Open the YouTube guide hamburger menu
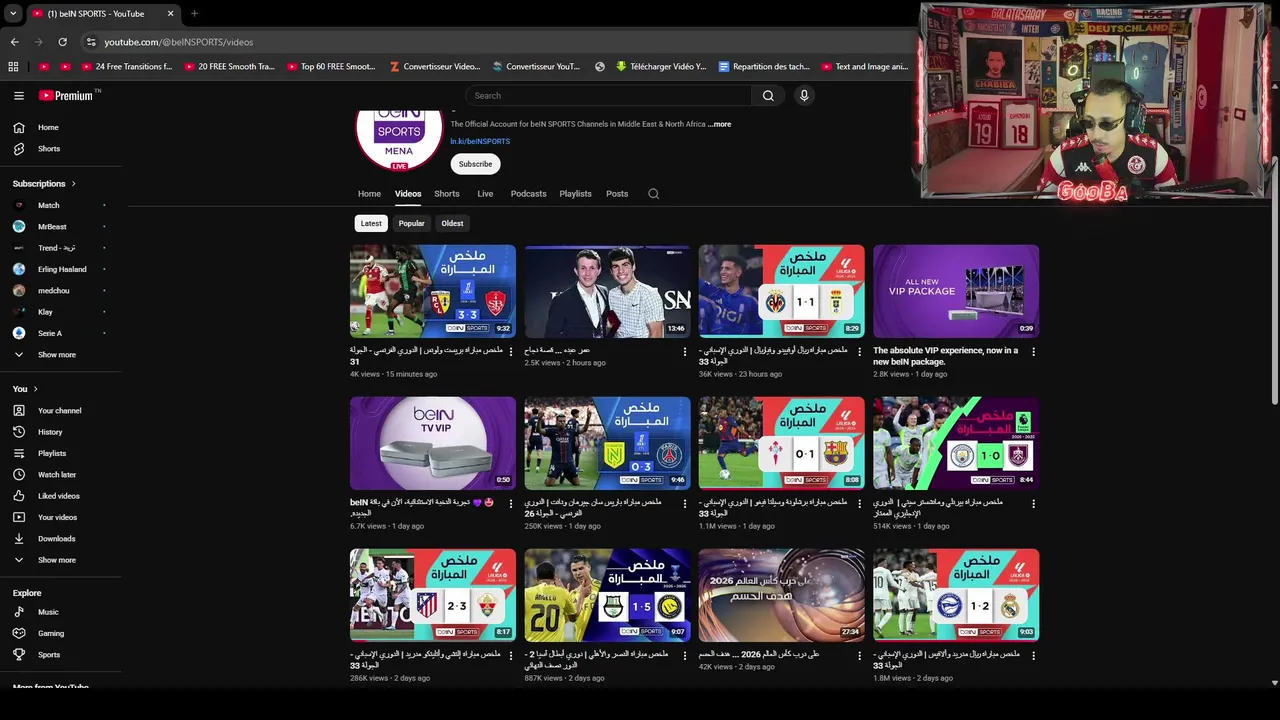Screen dimensions: 1280x720 18,96
